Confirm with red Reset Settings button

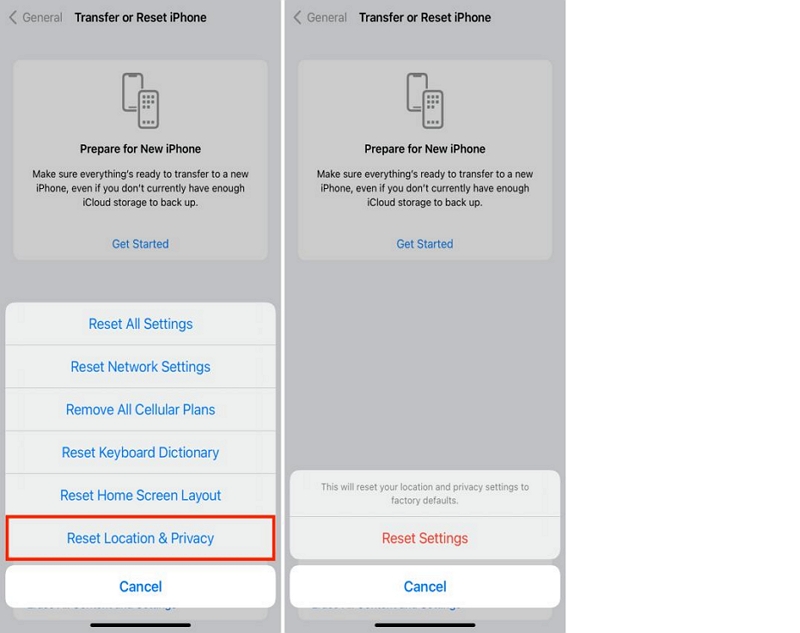425,538
